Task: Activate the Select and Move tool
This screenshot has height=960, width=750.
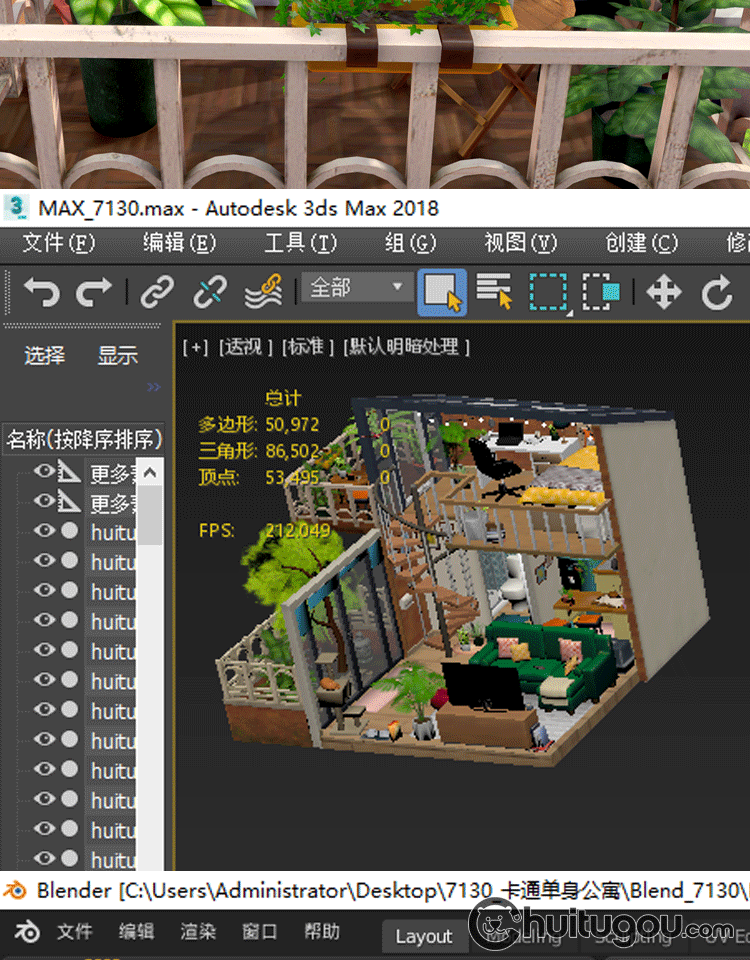Action: (x=664, y=292)
